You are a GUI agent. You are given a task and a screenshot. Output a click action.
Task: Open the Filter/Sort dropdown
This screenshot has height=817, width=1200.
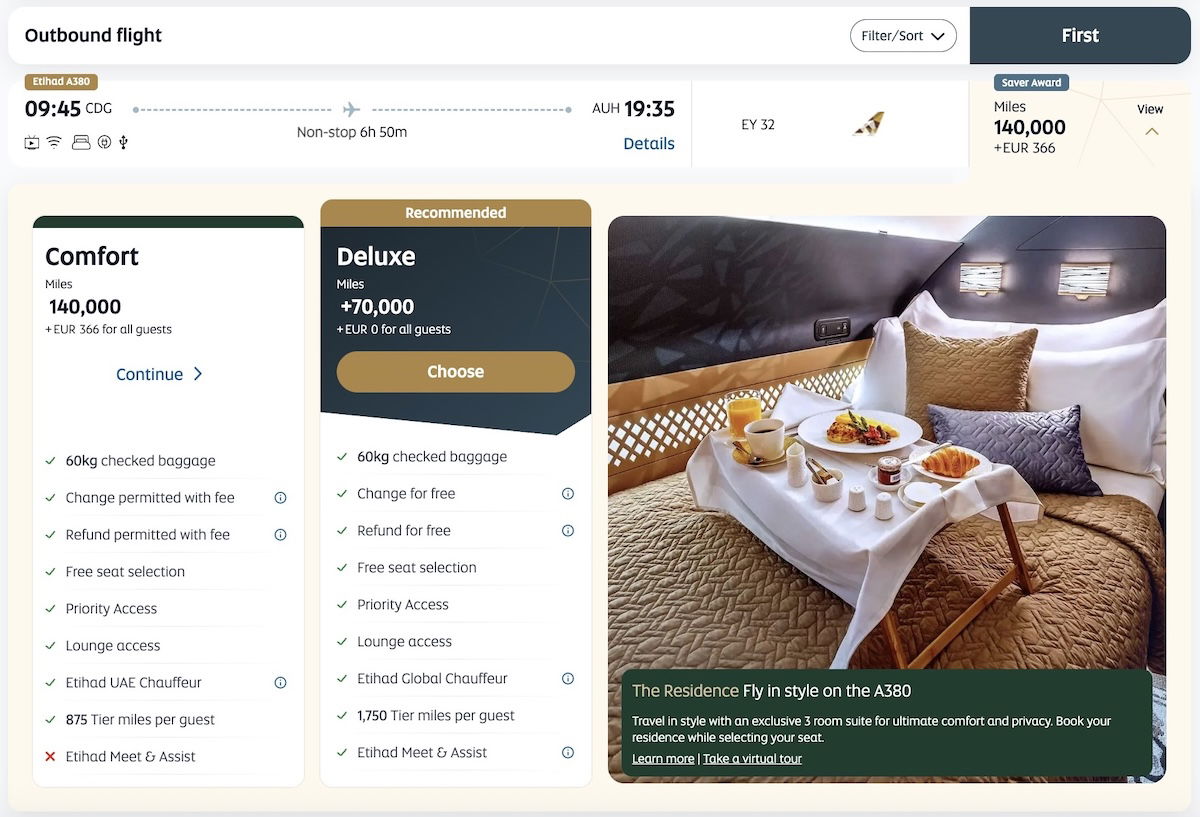(x=903, y=36)
